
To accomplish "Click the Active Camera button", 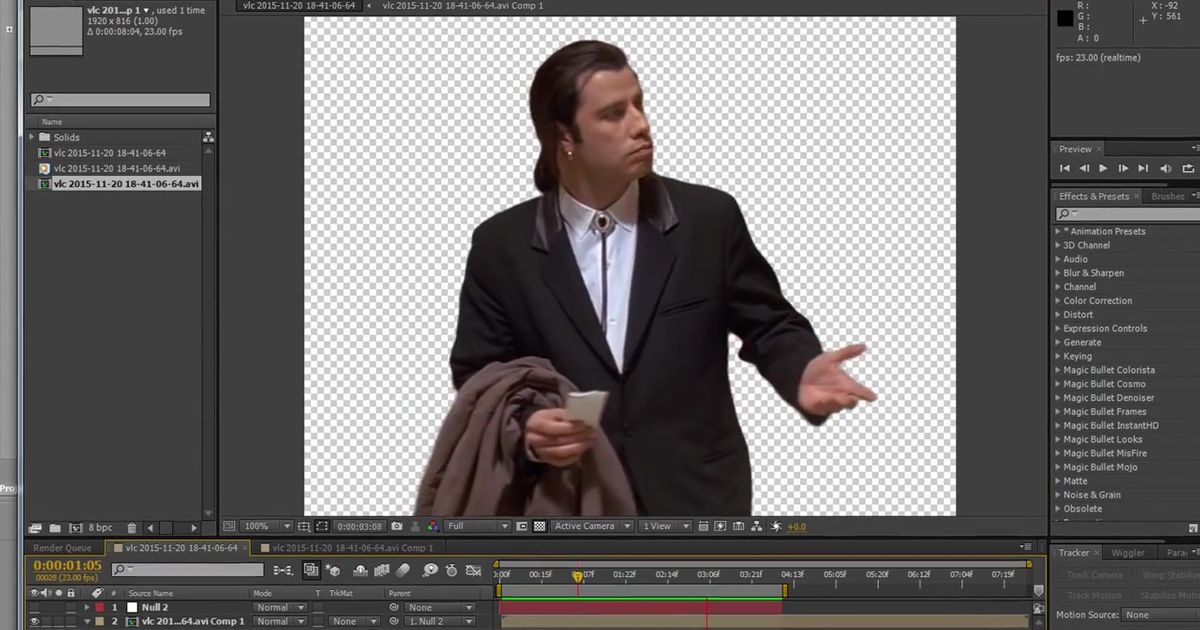I will [x=589, y=526].
